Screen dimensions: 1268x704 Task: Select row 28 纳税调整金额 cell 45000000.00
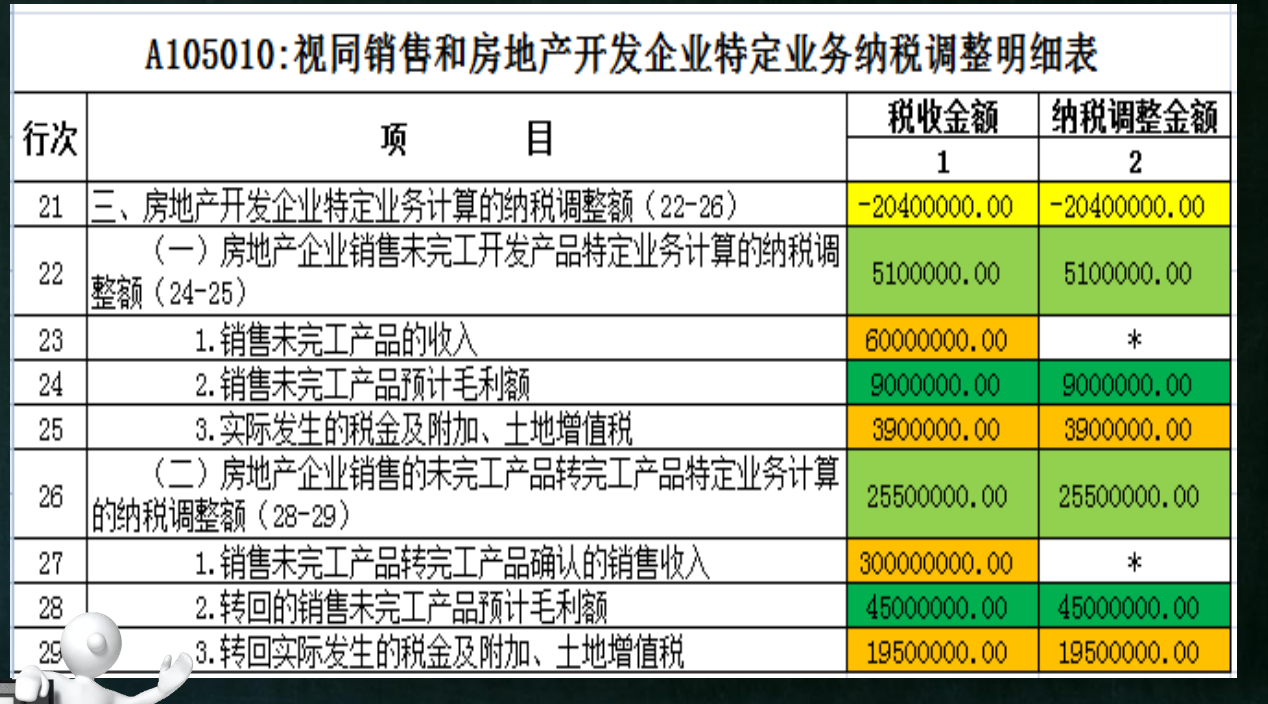[x=1134, y=607]
